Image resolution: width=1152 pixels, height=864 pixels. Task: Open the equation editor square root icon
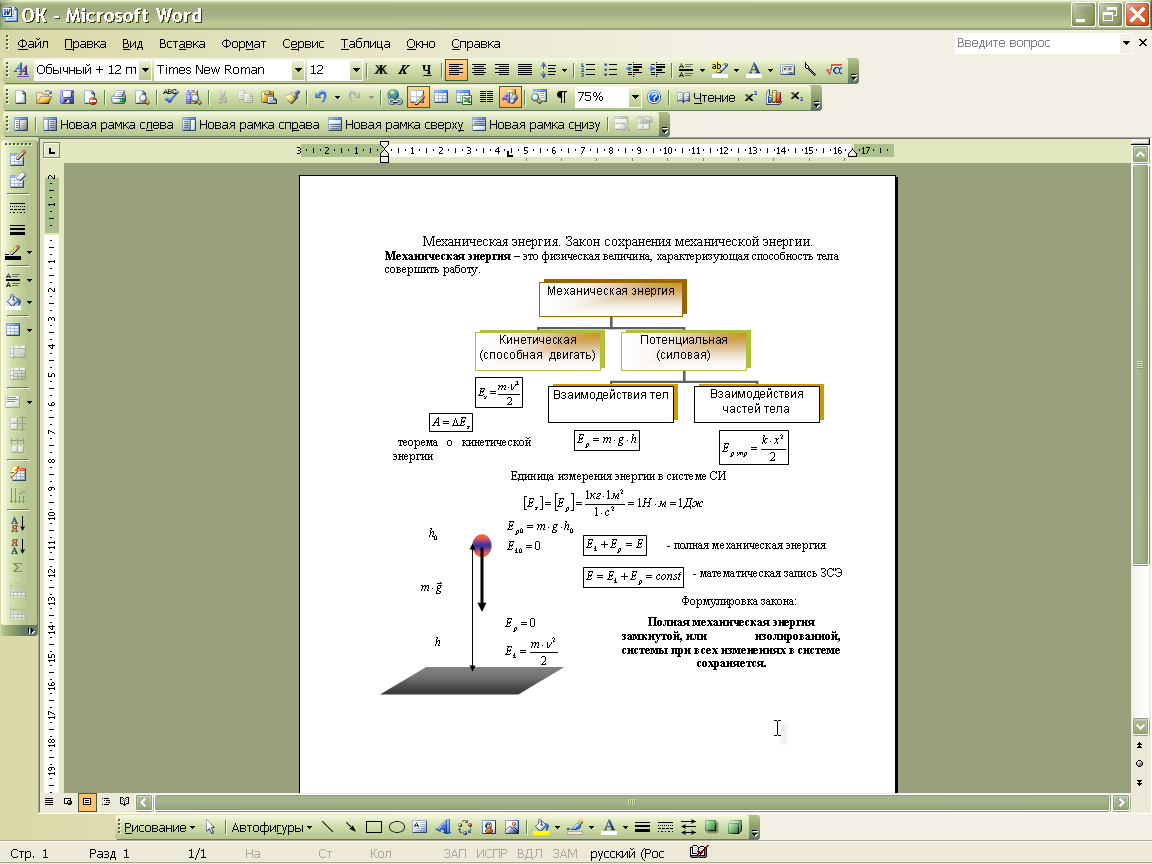[834, 70]
